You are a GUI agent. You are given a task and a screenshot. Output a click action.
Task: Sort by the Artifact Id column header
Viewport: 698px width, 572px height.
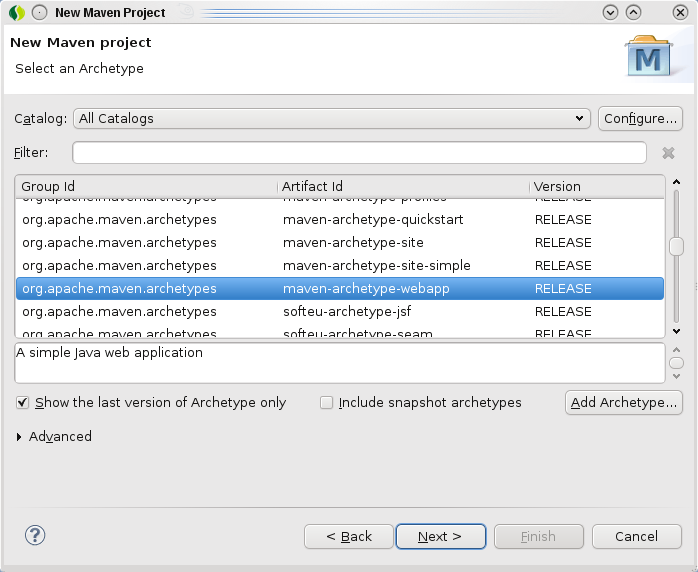coord(403,187)
